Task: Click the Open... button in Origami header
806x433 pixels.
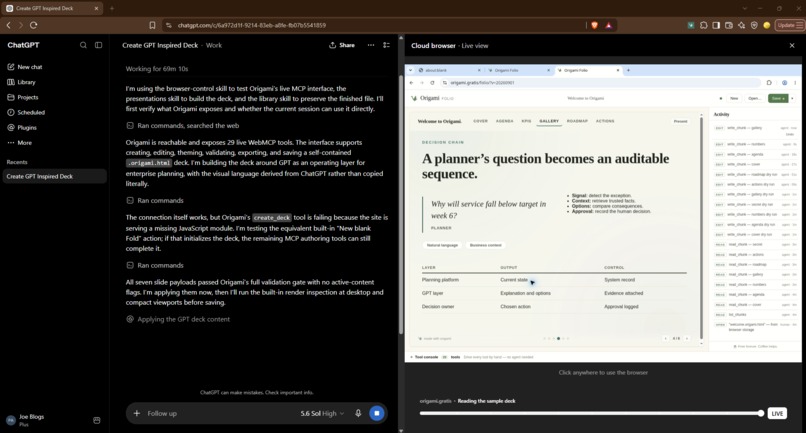Action: 754,98
